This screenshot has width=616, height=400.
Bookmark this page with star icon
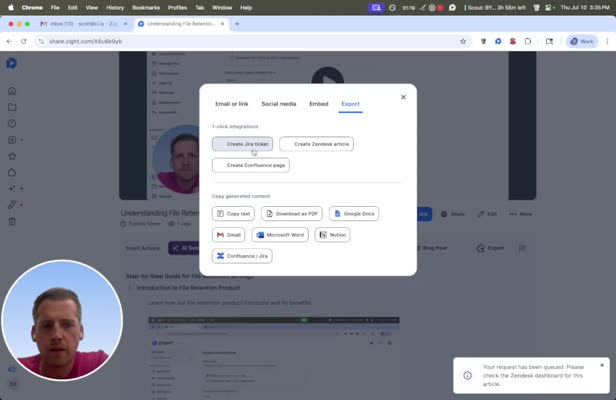463,41
